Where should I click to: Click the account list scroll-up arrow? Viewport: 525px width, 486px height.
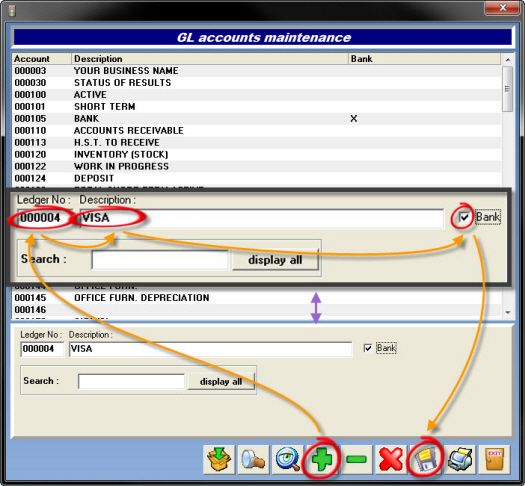[508, 60]
